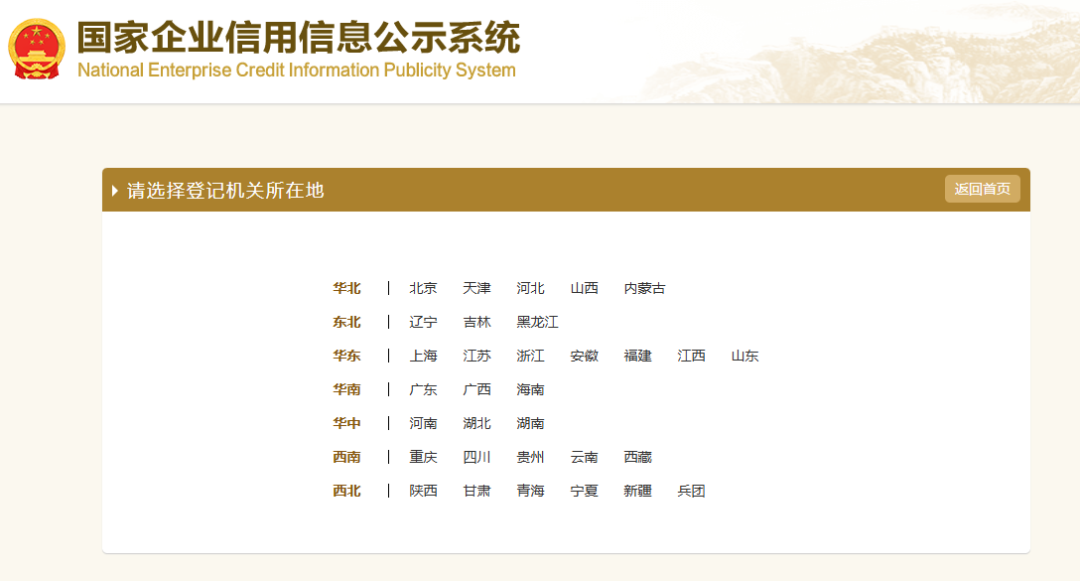Select 江西 province
This screenshot has height=581, width=1080.
click(692, 356)
